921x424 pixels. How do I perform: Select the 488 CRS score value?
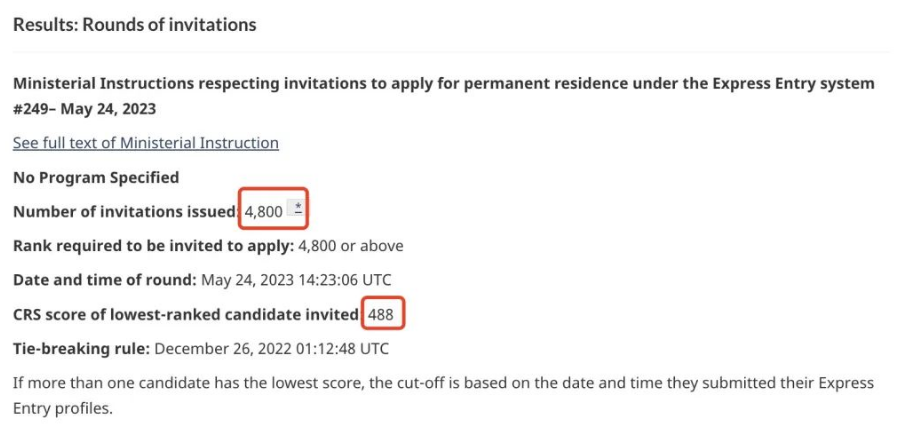click(x=381, y=315)
